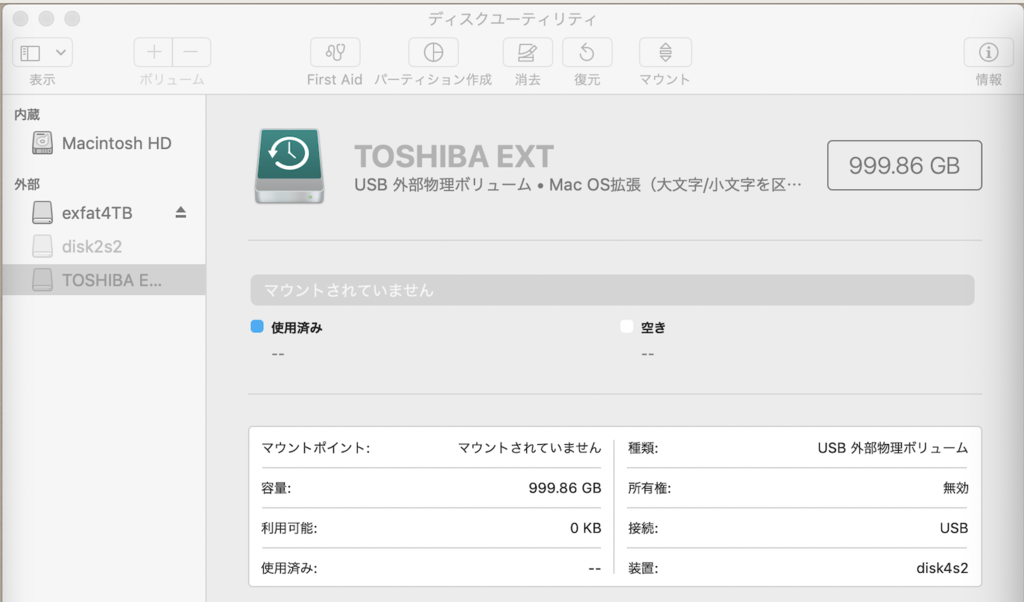
Task: Eject the exfat4TB volume
Action: tap(181, 212)
